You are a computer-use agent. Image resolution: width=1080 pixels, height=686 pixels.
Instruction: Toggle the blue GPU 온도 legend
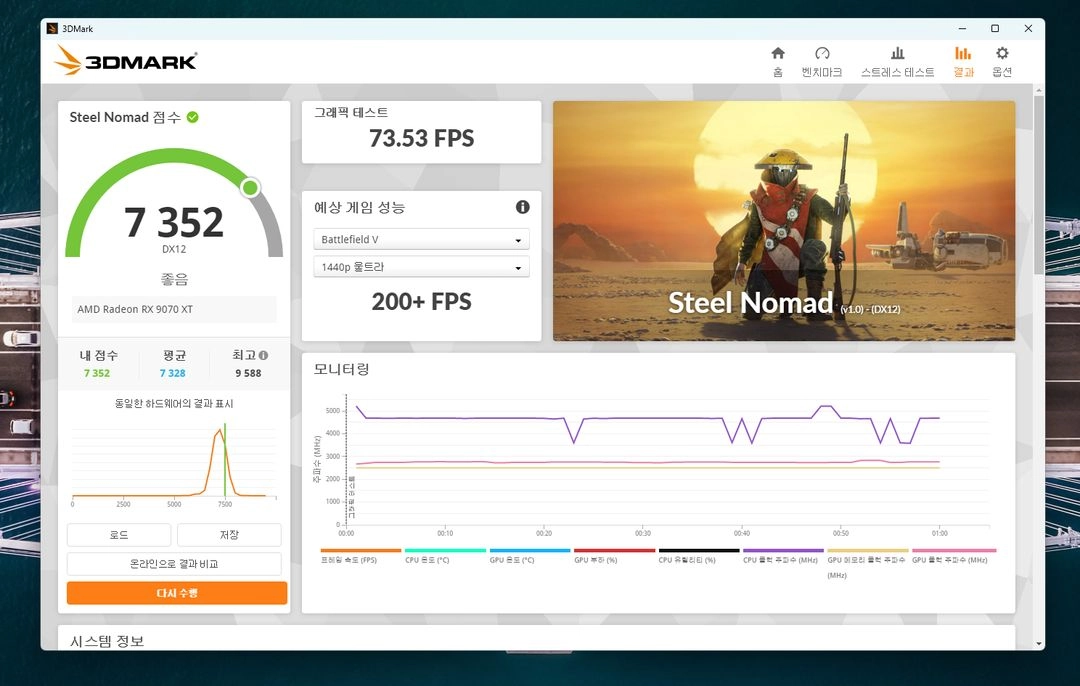[x=530, y=556]
